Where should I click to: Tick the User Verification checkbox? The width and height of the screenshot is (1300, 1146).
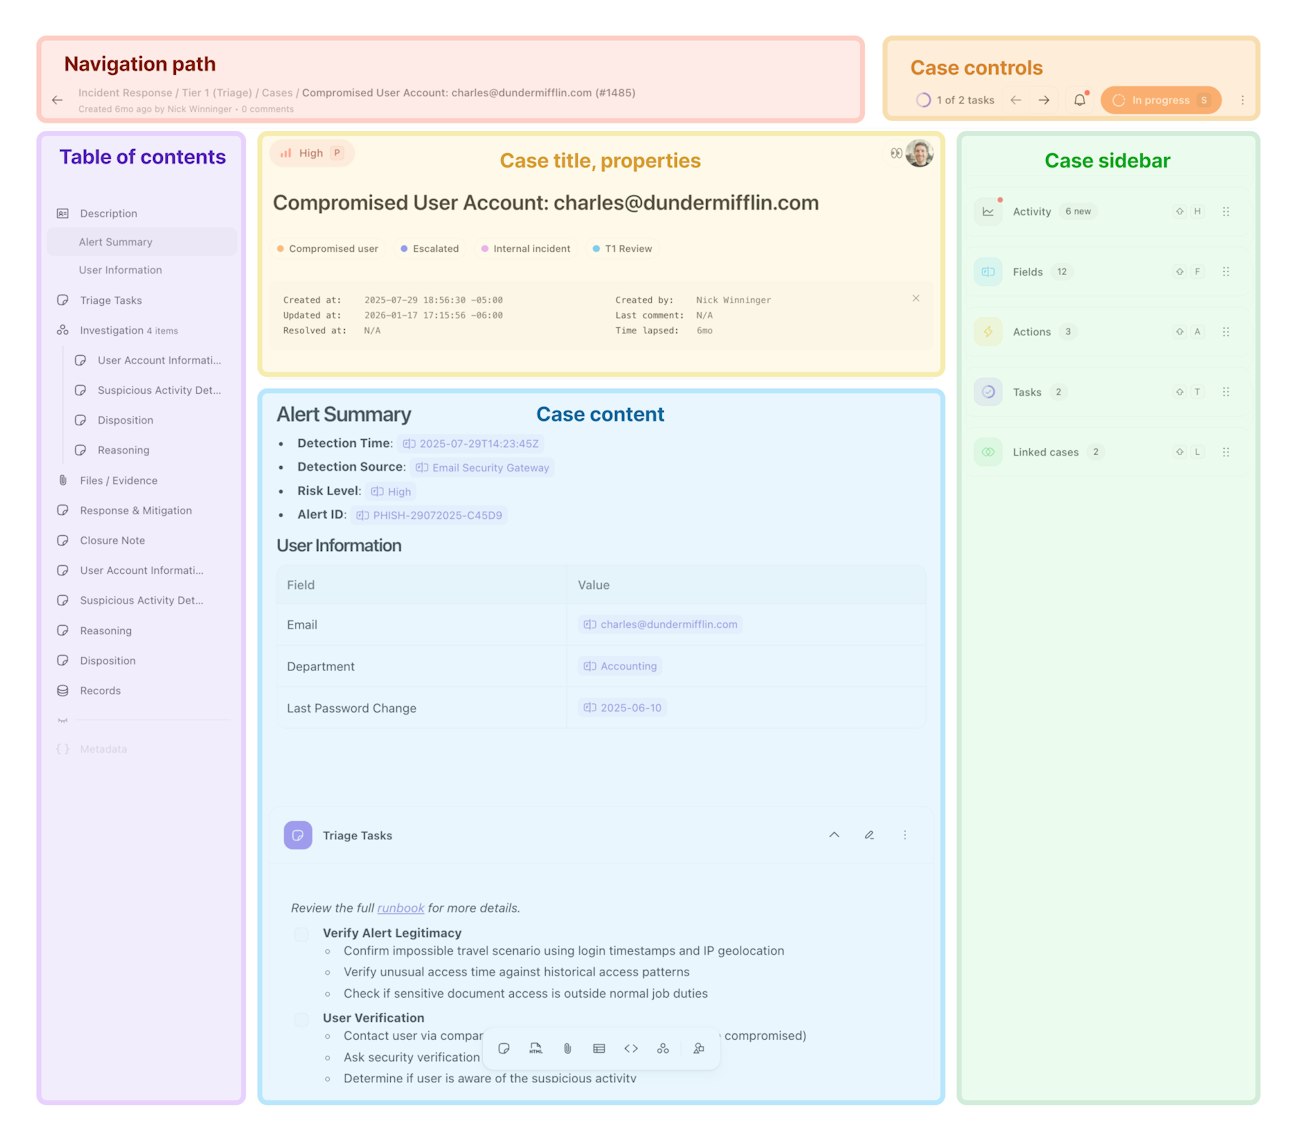click(301, 1019)
